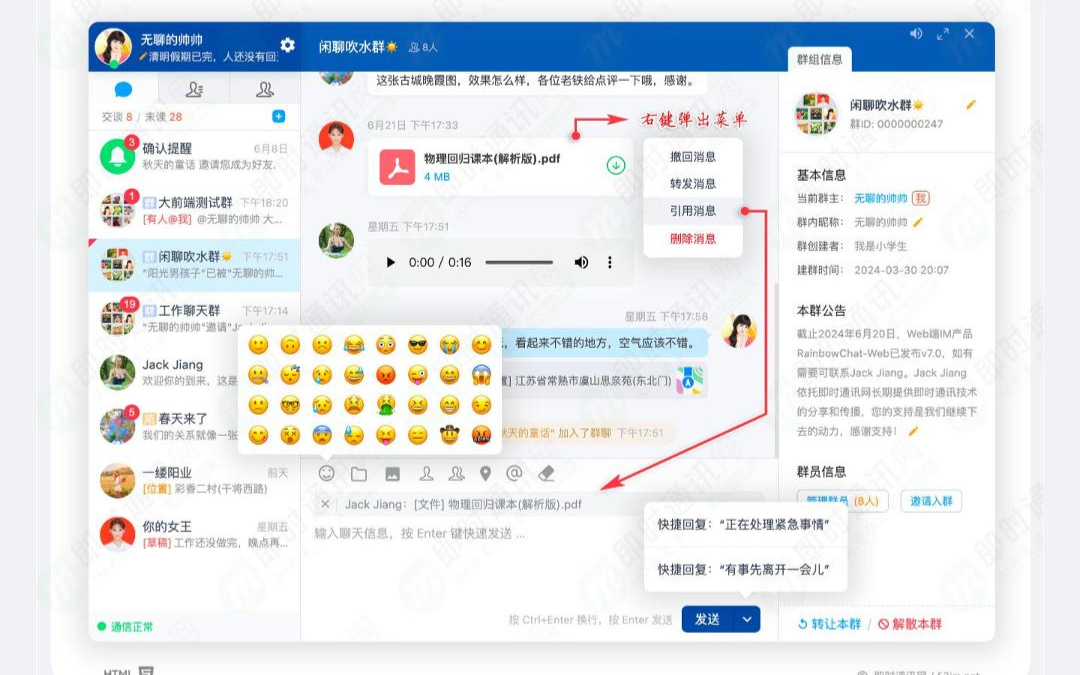Screen dimensions: 1080x675
Task: Click the send file folder icon
Action: (359, 474)
